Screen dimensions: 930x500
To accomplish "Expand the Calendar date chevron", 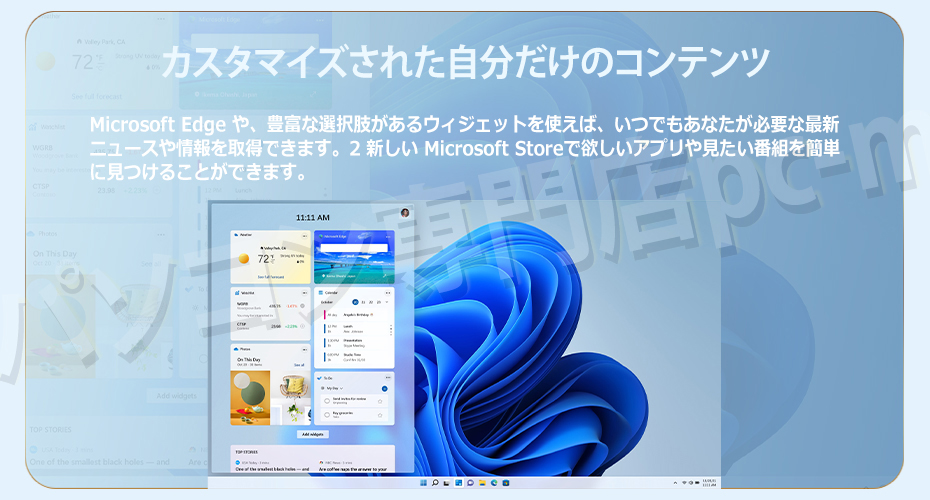I will click(387, 302).
